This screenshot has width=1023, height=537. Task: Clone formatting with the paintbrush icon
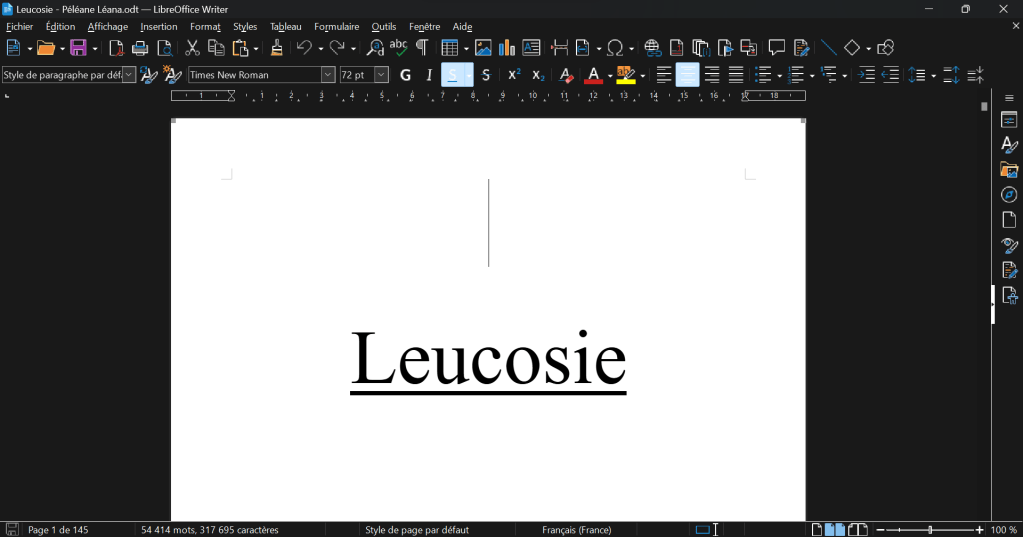pyautogui.click(x=277, y=48)
